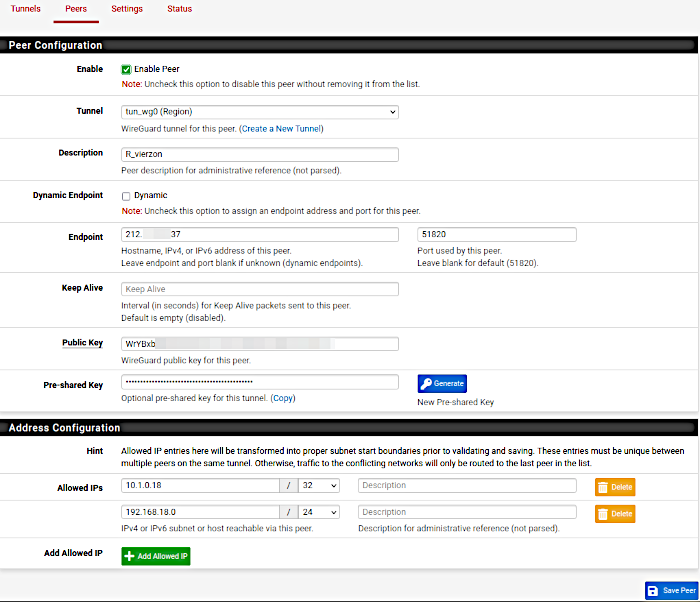Click the Generate pre-shared key button
Image resolution: width=700 pixels, height=602 pixels.
tap(442, 383)
